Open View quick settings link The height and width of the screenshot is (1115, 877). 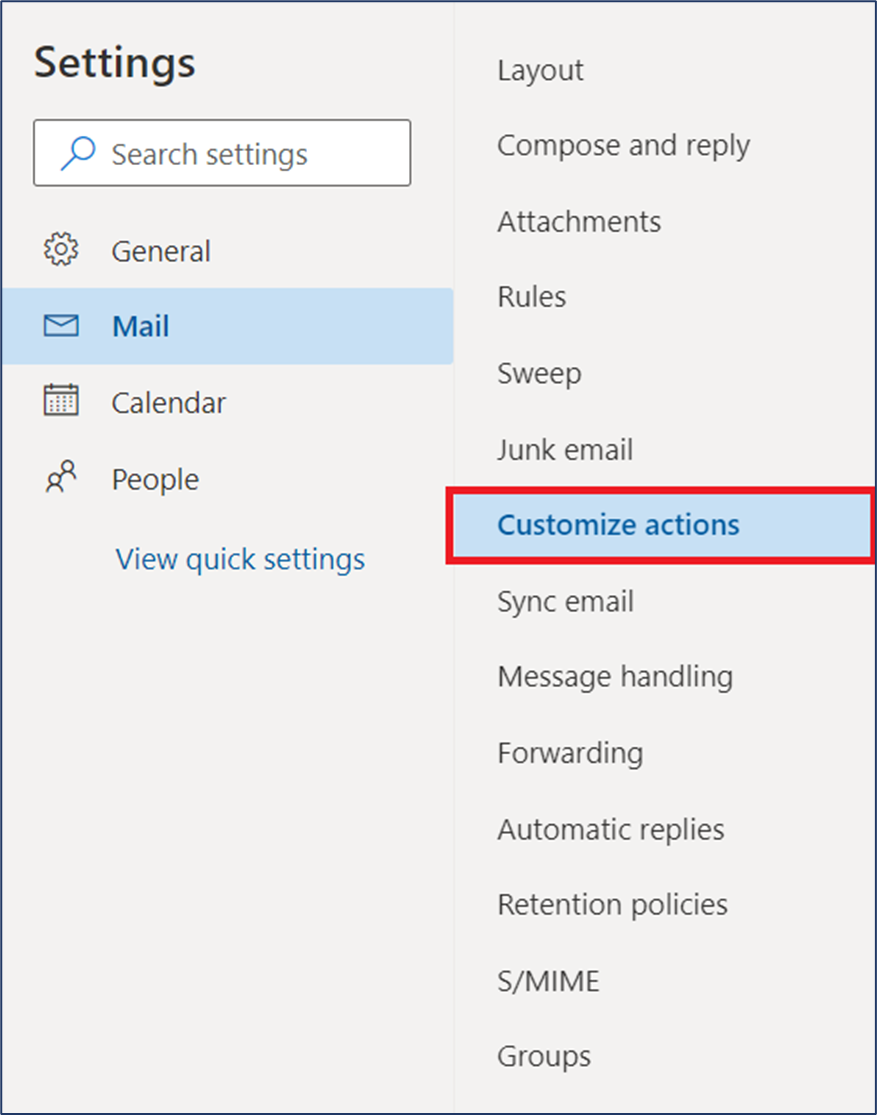(x=240, y=560)
